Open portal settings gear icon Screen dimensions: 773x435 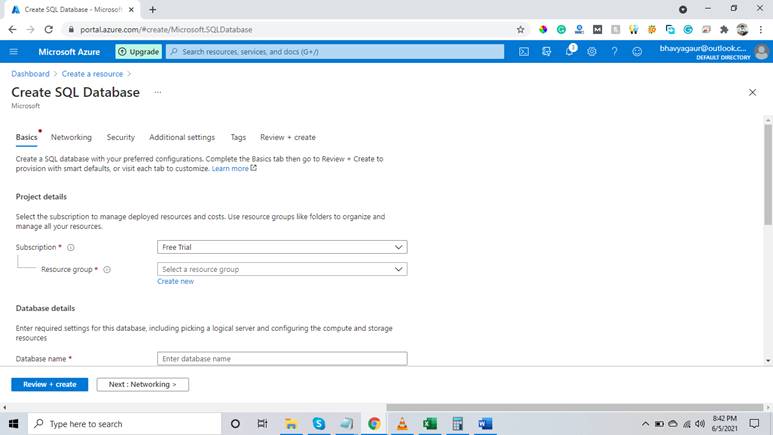point(592,52)
